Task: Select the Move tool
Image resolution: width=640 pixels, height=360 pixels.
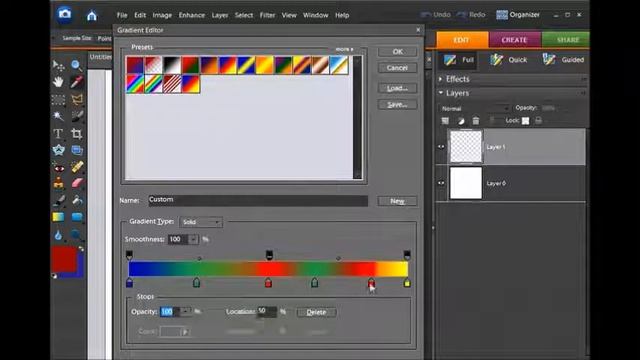Action: tap(58, 65)
